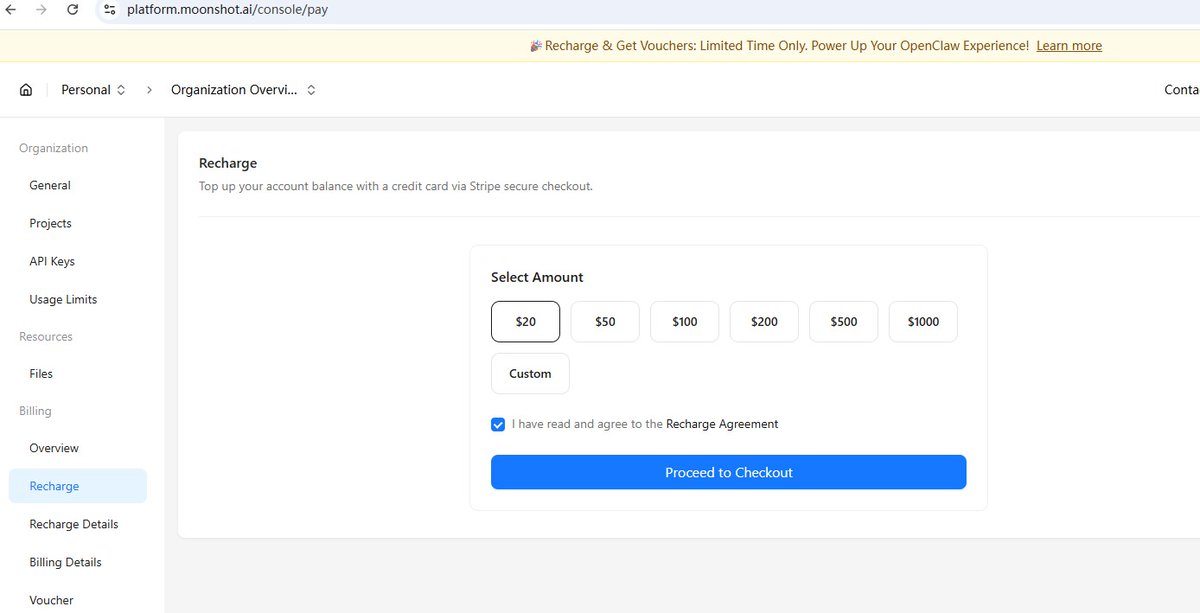Select the $20 amount
Viewport: 1200px width, 613px height.
pyautogui.click(x=526, y=322)
